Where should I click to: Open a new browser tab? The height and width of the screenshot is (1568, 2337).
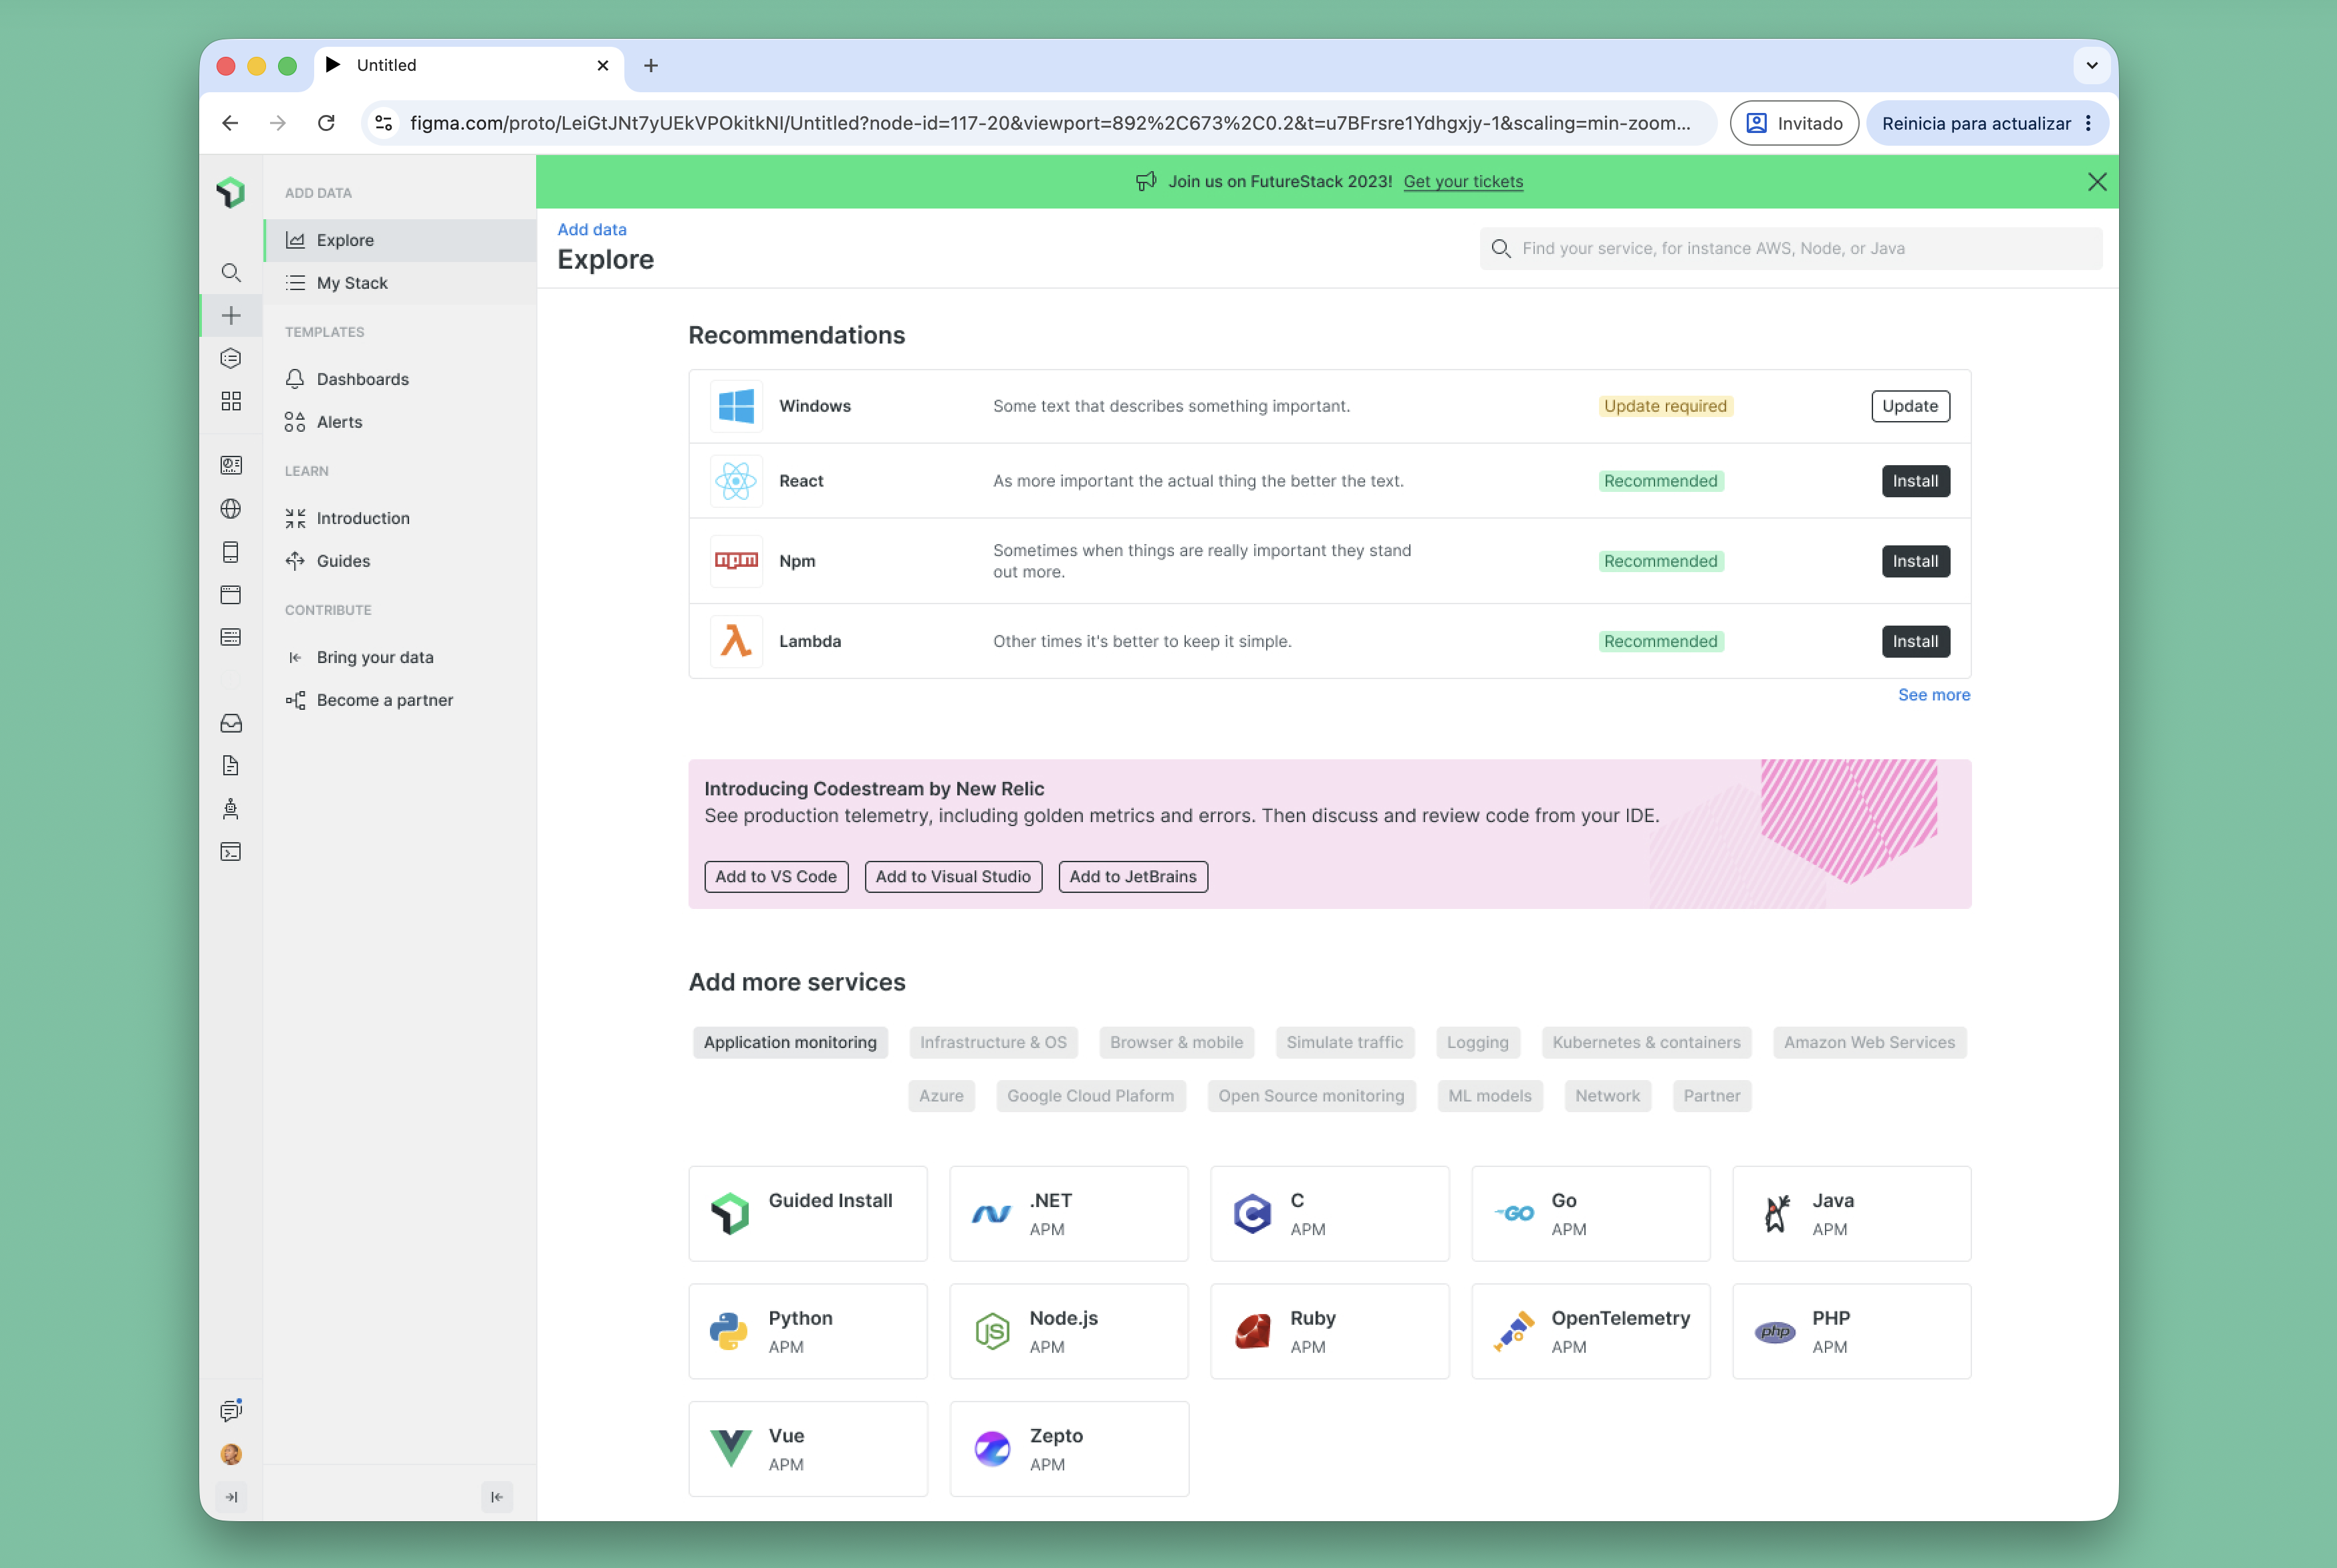[x=651, y=65]
